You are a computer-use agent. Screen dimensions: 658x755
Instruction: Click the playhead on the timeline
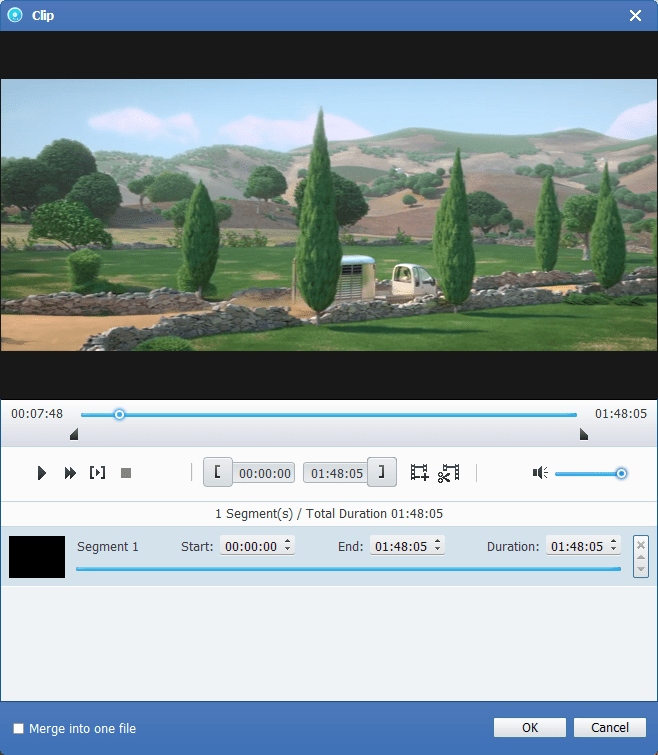pos(119,414)
